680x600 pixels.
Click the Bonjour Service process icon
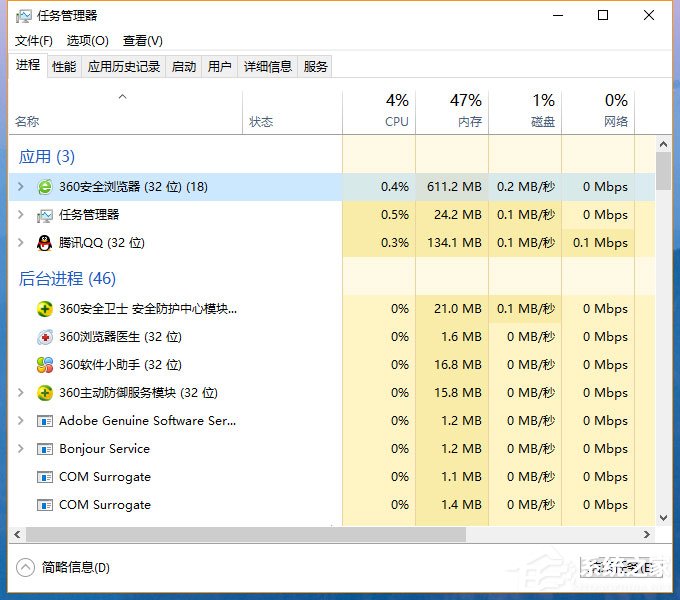pyautogui.click(x=45, y=449)
